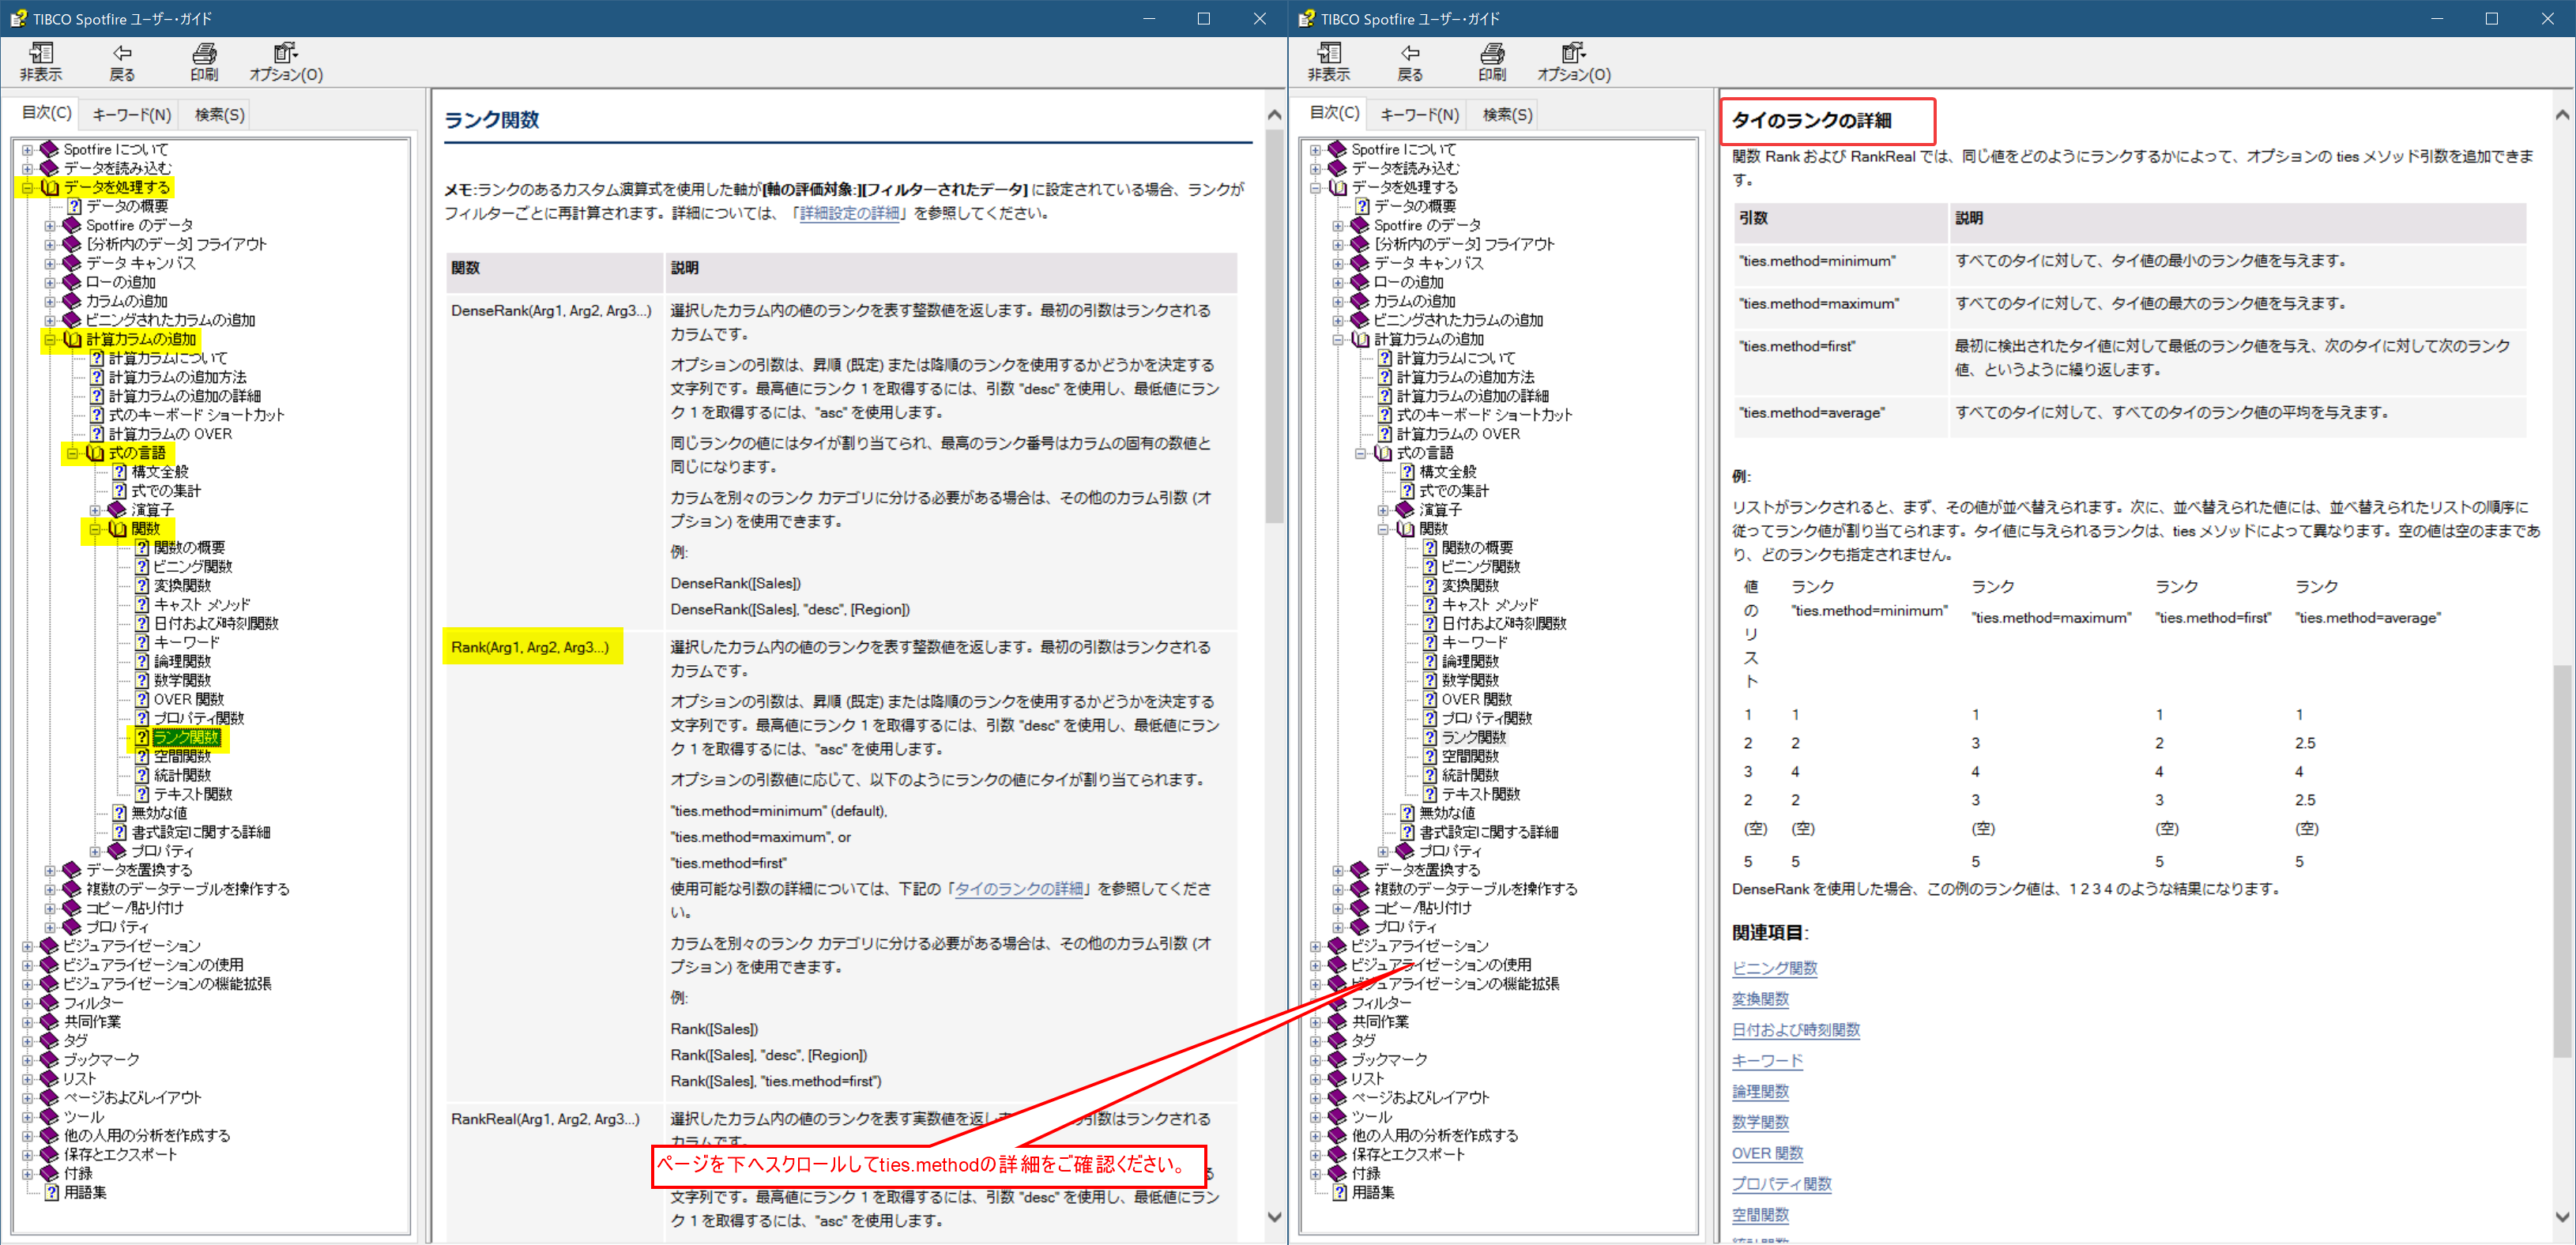Expand データを置換する node in right tree
This screenshot has height=1245, width=2576.
(x=1338, y=870)
